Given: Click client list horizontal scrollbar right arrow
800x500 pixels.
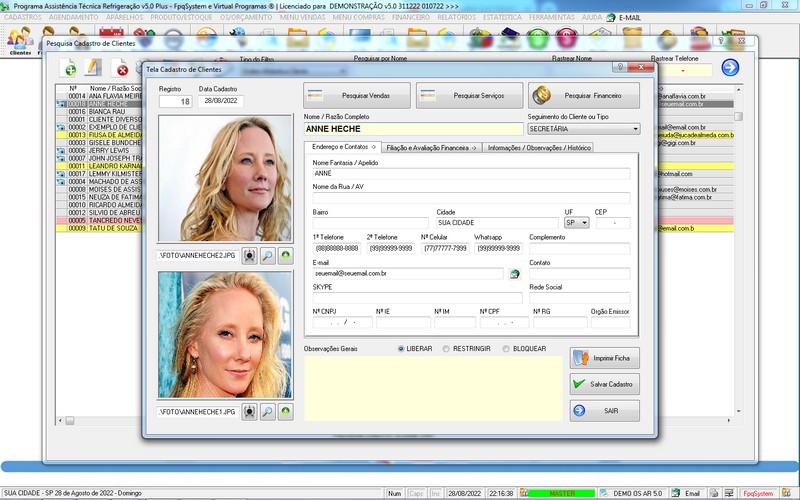Looking at the screenshot, I should pos(729,420).
